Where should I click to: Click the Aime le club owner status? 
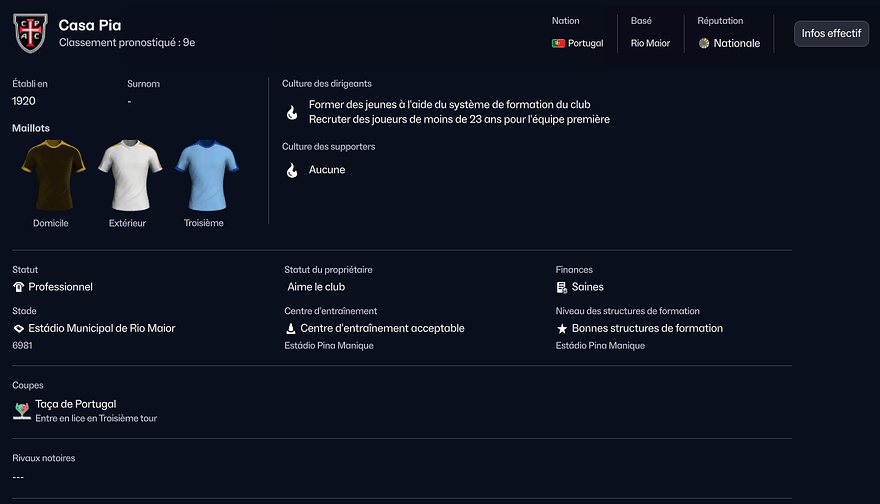click(316, 287)
